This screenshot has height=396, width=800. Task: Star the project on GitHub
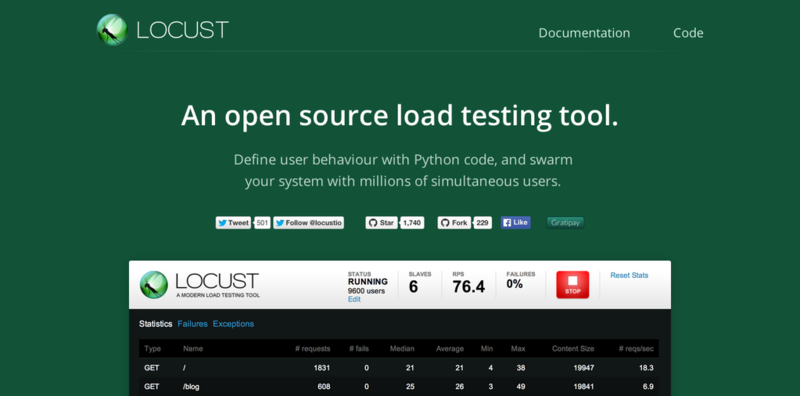[381, 223]
